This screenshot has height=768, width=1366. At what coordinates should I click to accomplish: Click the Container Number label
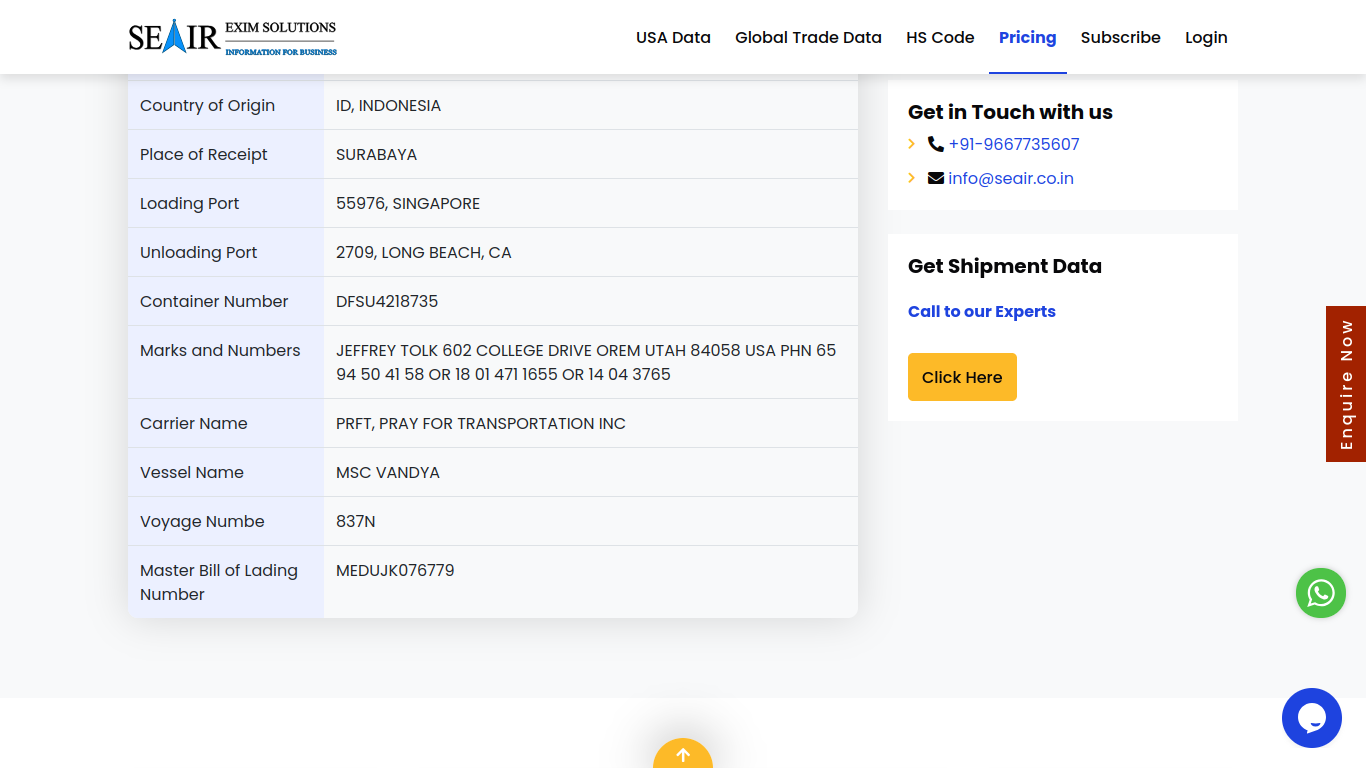pos(214,301)
